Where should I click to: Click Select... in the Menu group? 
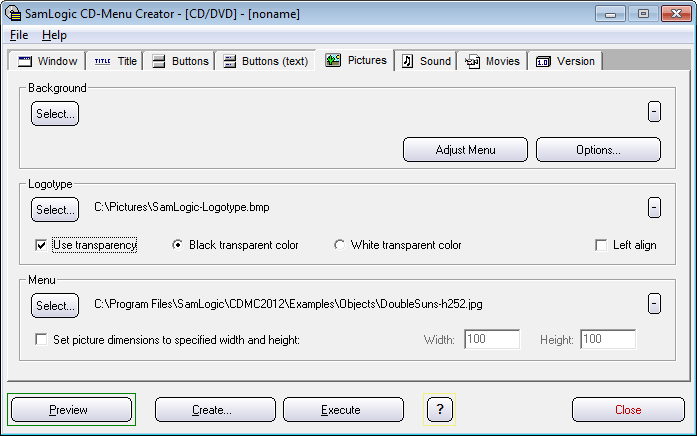click(55, 305)
